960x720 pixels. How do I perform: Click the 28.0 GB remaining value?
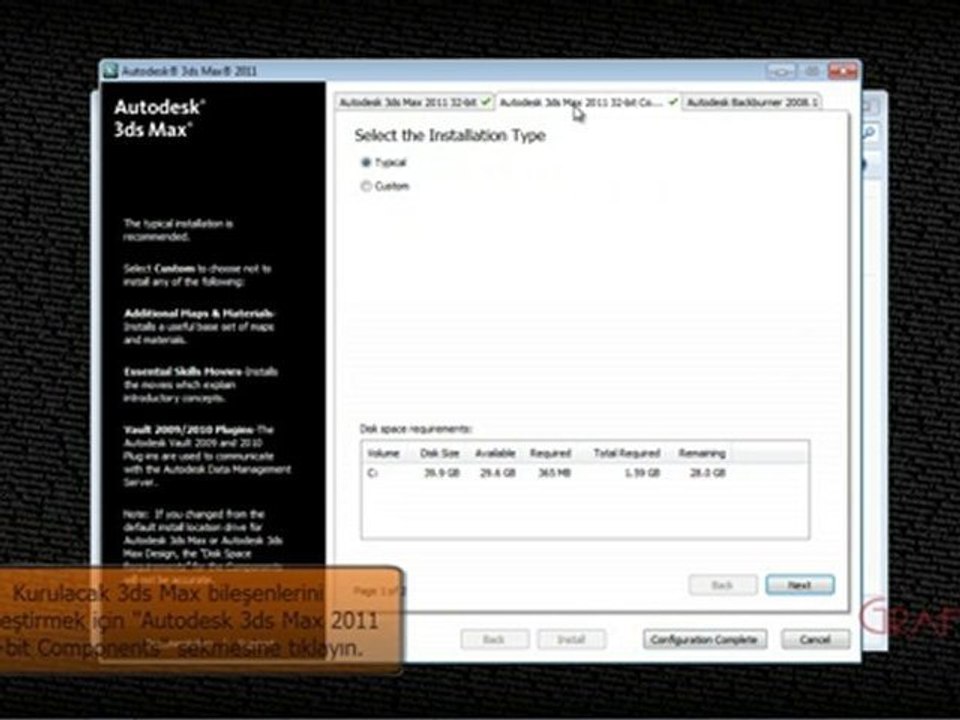tap(707, 473)
